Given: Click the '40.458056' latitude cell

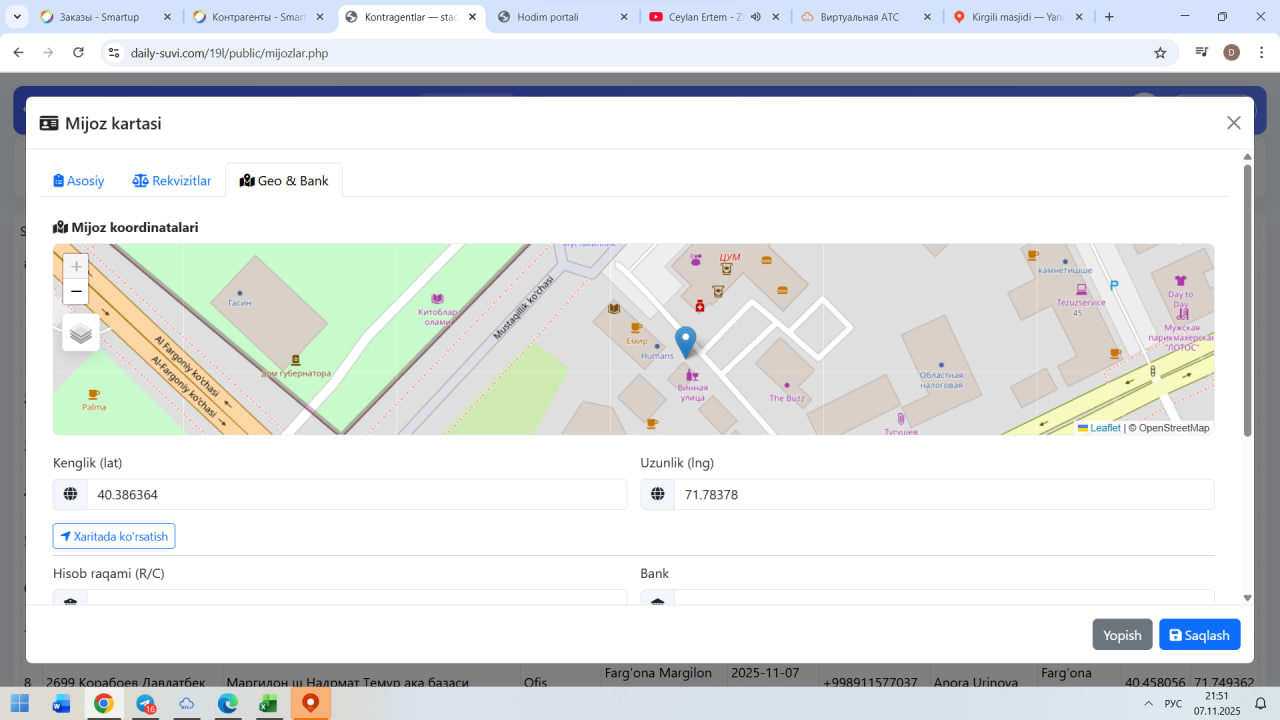Looking at the screenshot, I should 1155,682.
